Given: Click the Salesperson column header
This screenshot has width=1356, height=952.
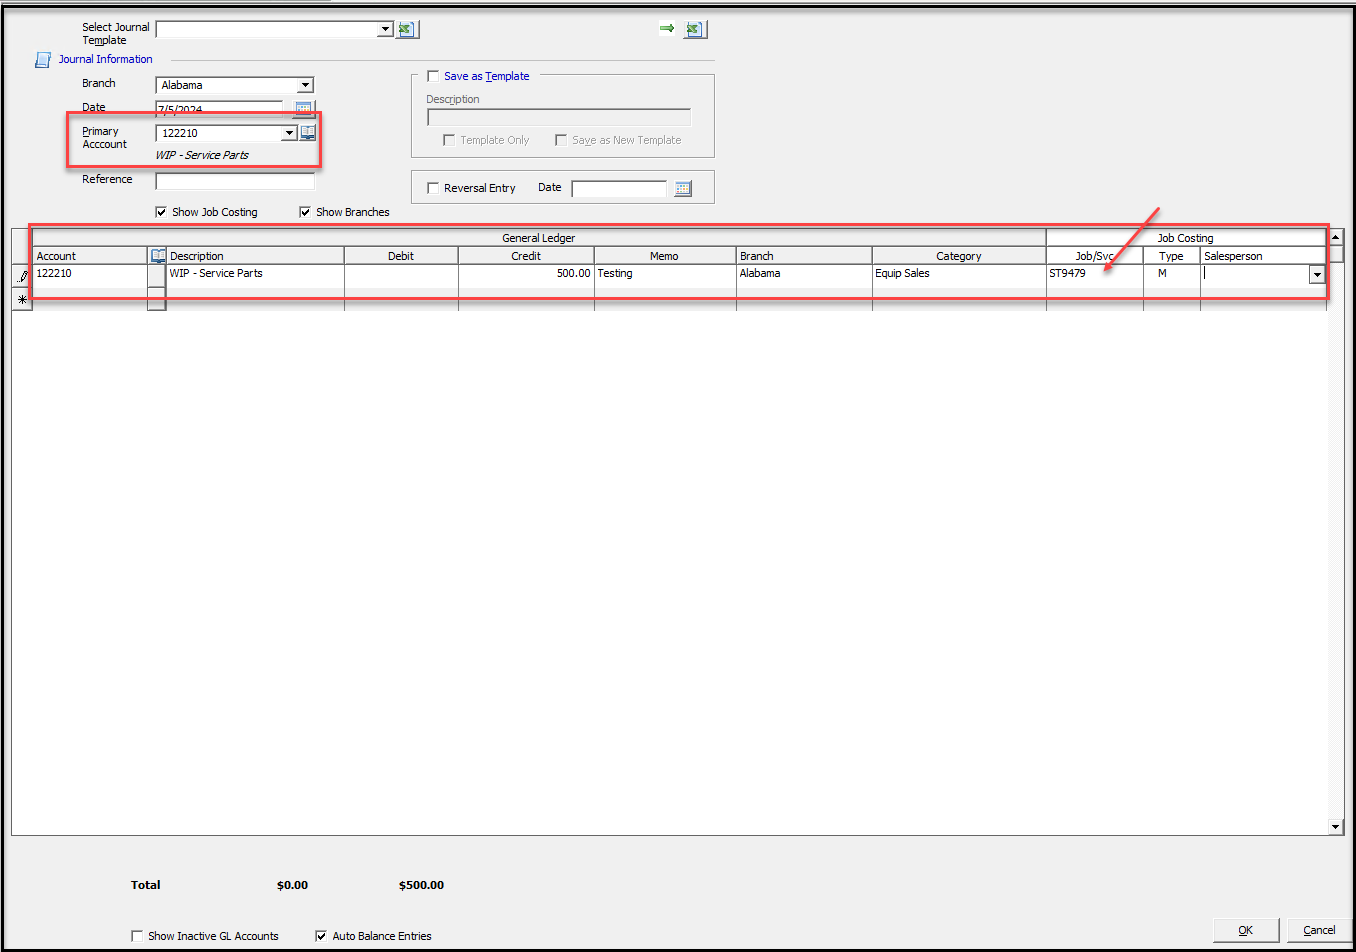Looking at the screenshot, I should (1263, 256).
